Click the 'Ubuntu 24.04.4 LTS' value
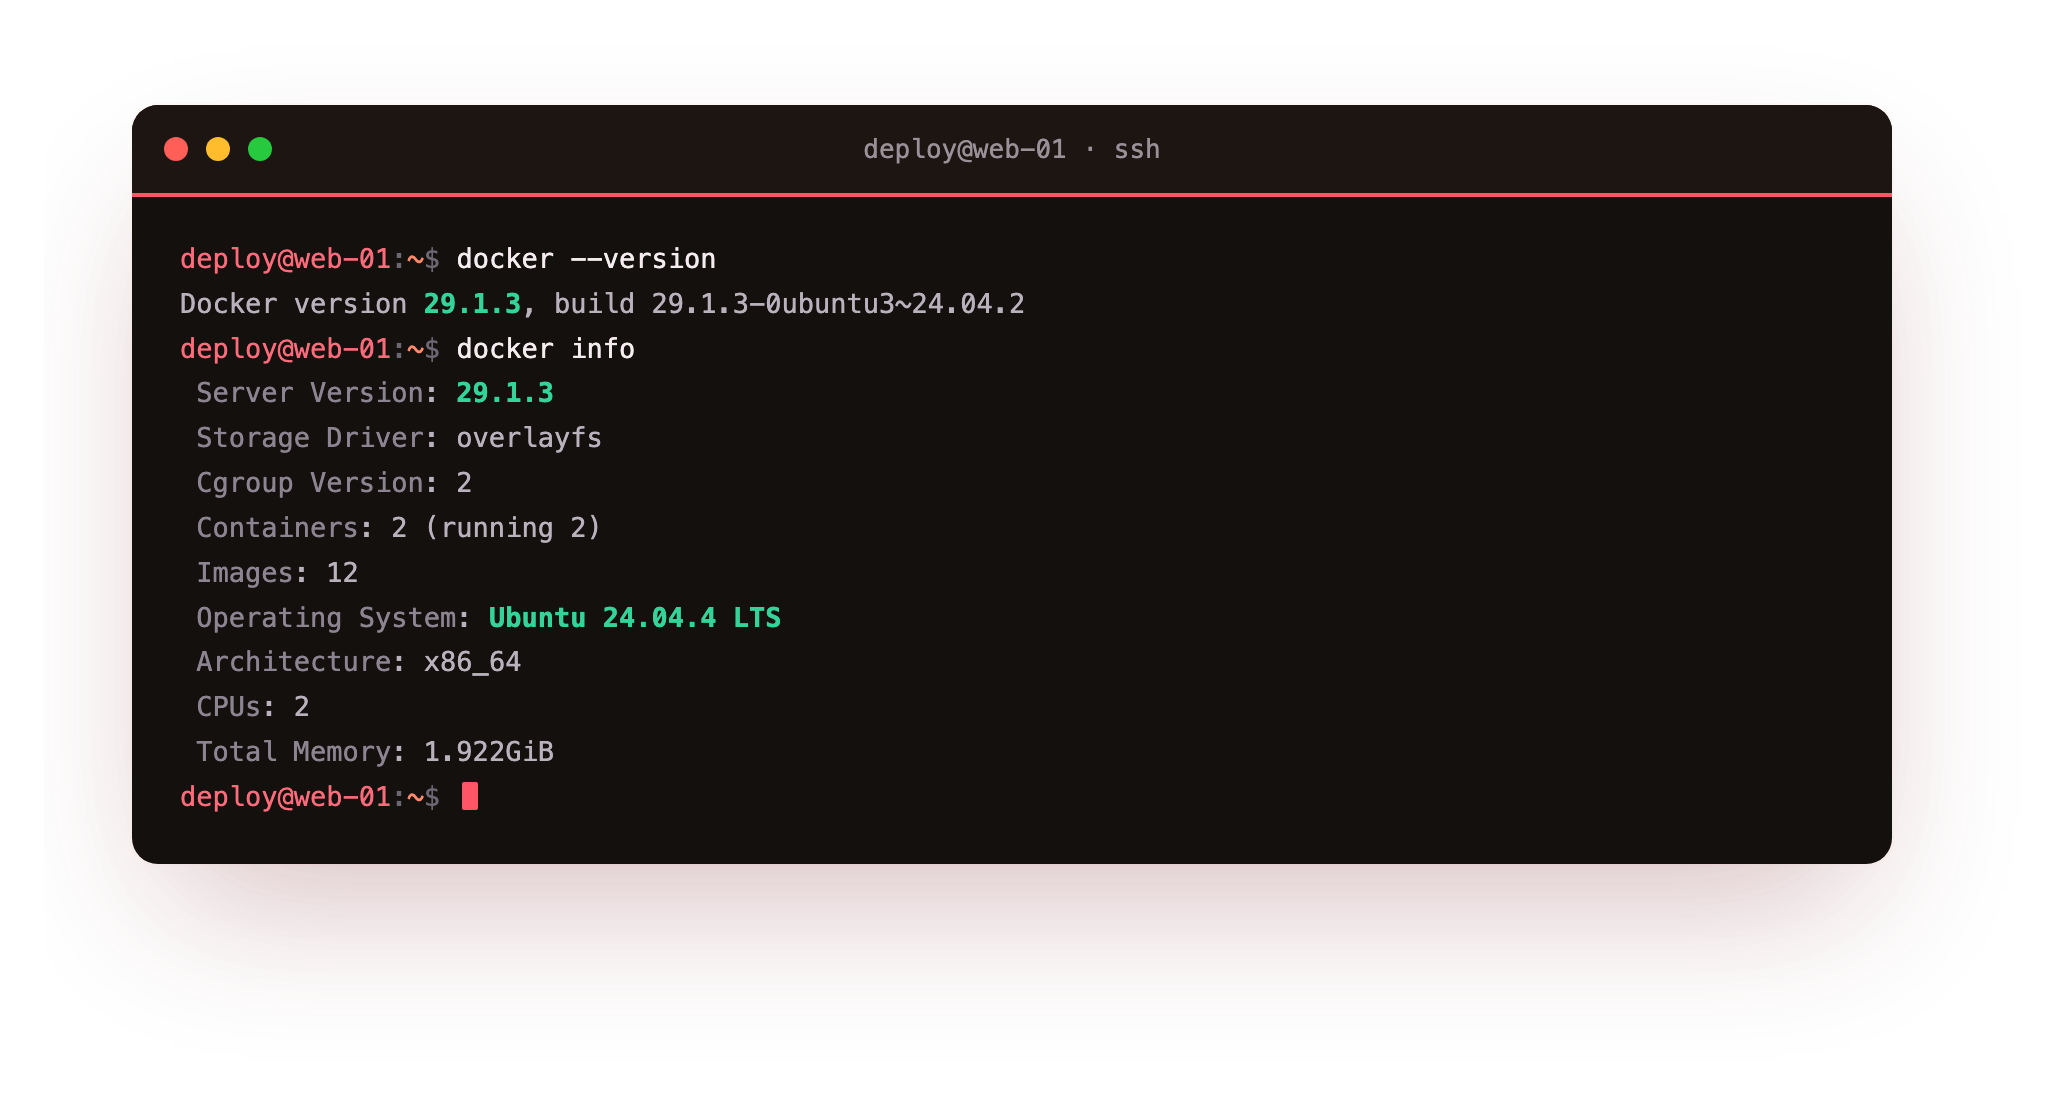 pyautogui.click(x=635, y=618)
